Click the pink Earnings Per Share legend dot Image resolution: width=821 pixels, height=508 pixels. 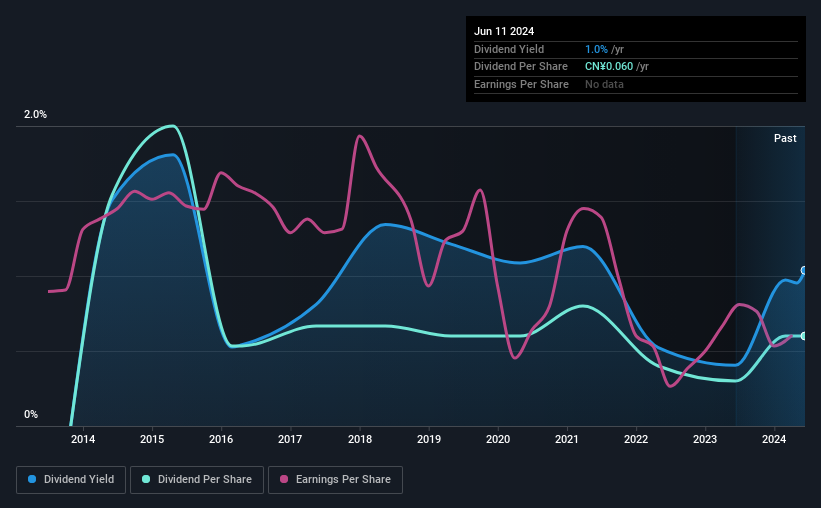point(284,479)
